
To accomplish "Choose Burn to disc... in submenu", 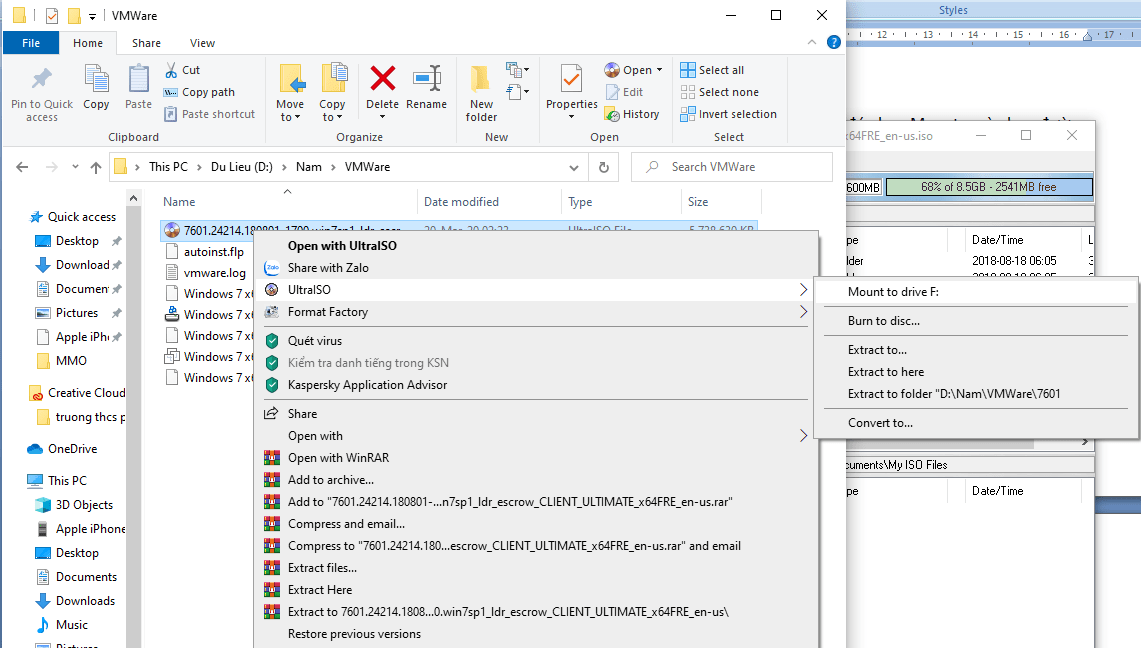I will (x=883, y=321).
